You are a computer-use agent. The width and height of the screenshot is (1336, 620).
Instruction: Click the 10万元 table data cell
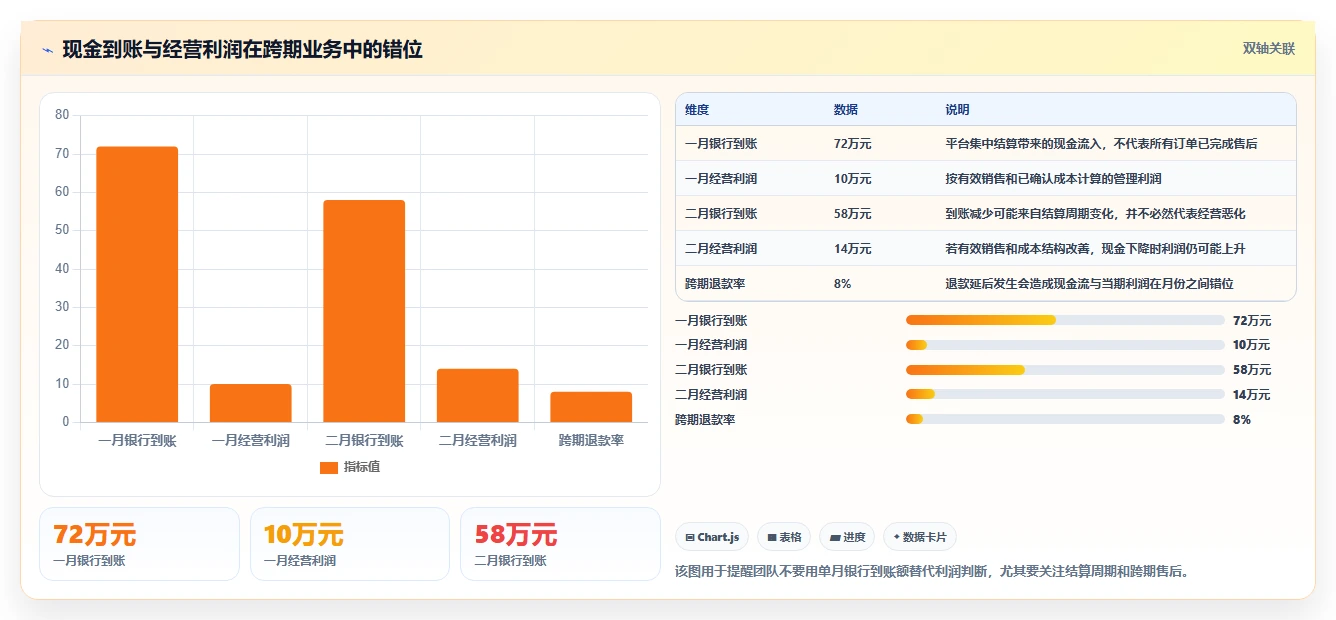pos(852,179)
